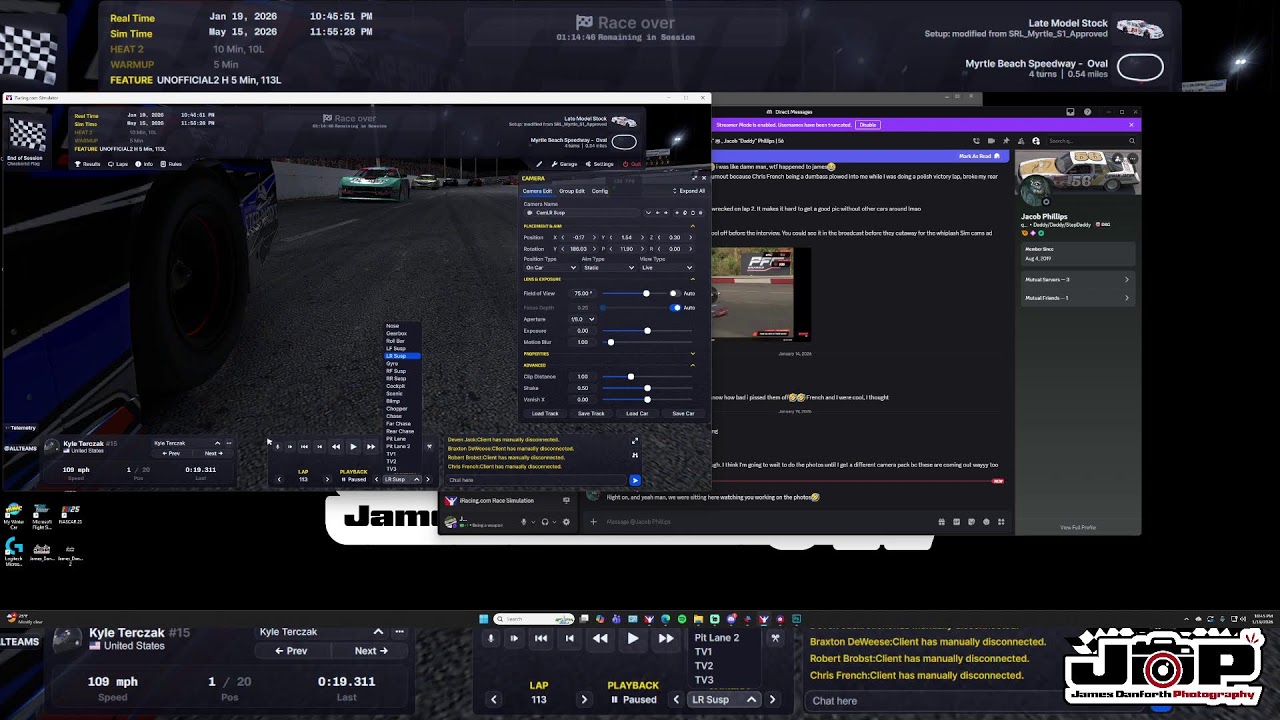This screenshot has width=1280, height=720.
Task: Open emoji picker in Discord message bar
Action: point(986,522)
